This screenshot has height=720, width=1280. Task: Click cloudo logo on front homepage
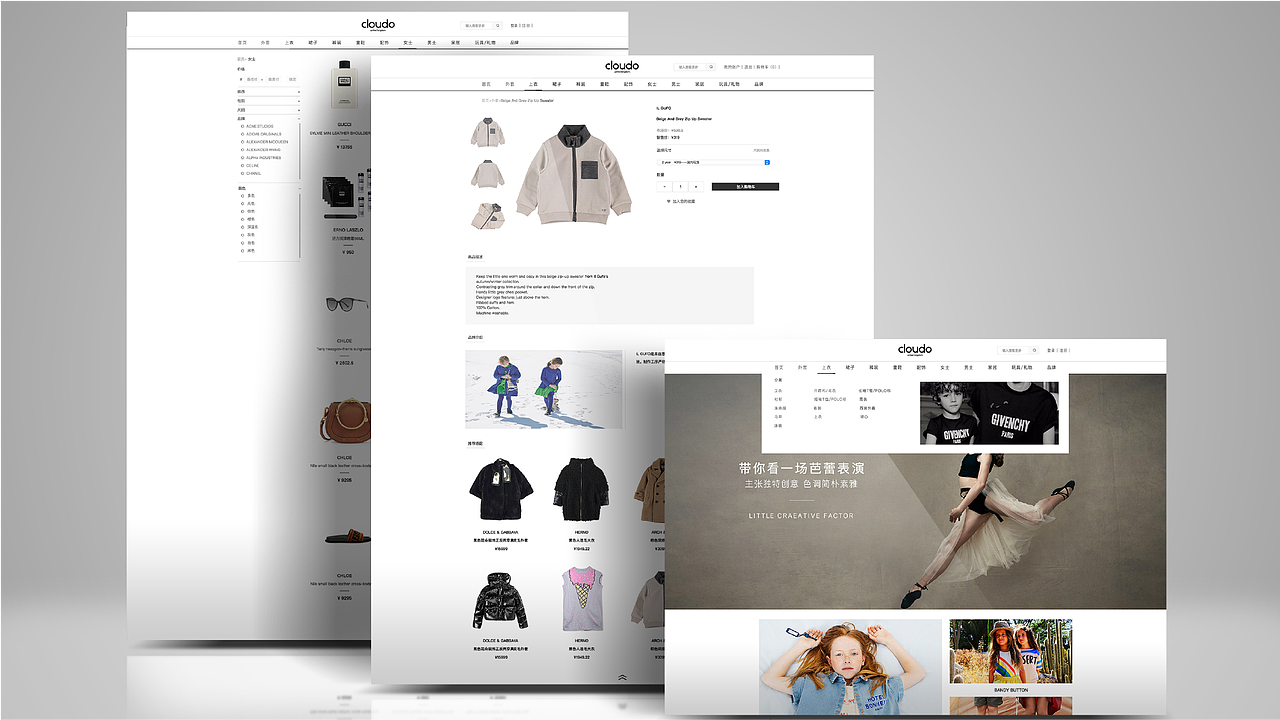[x=915, y=350]
